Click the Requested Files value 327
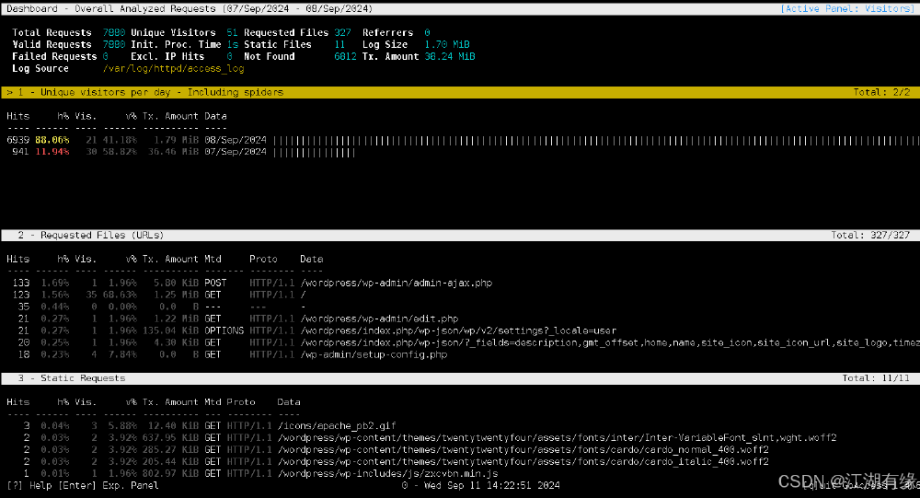The width and height of the screenshot is (920, 498). click(x=343, y=33)
